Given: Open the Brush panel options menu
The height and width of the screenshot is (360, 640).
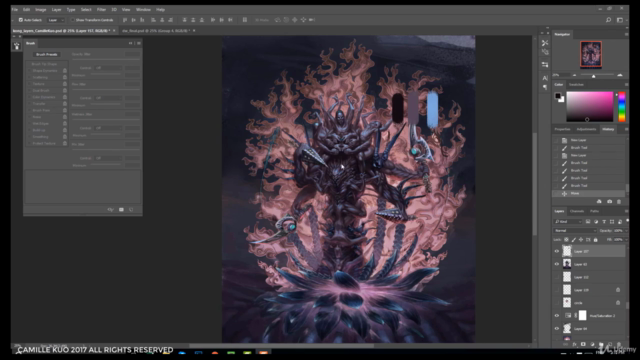Looking at the screenshot, I should pos(139,43).
